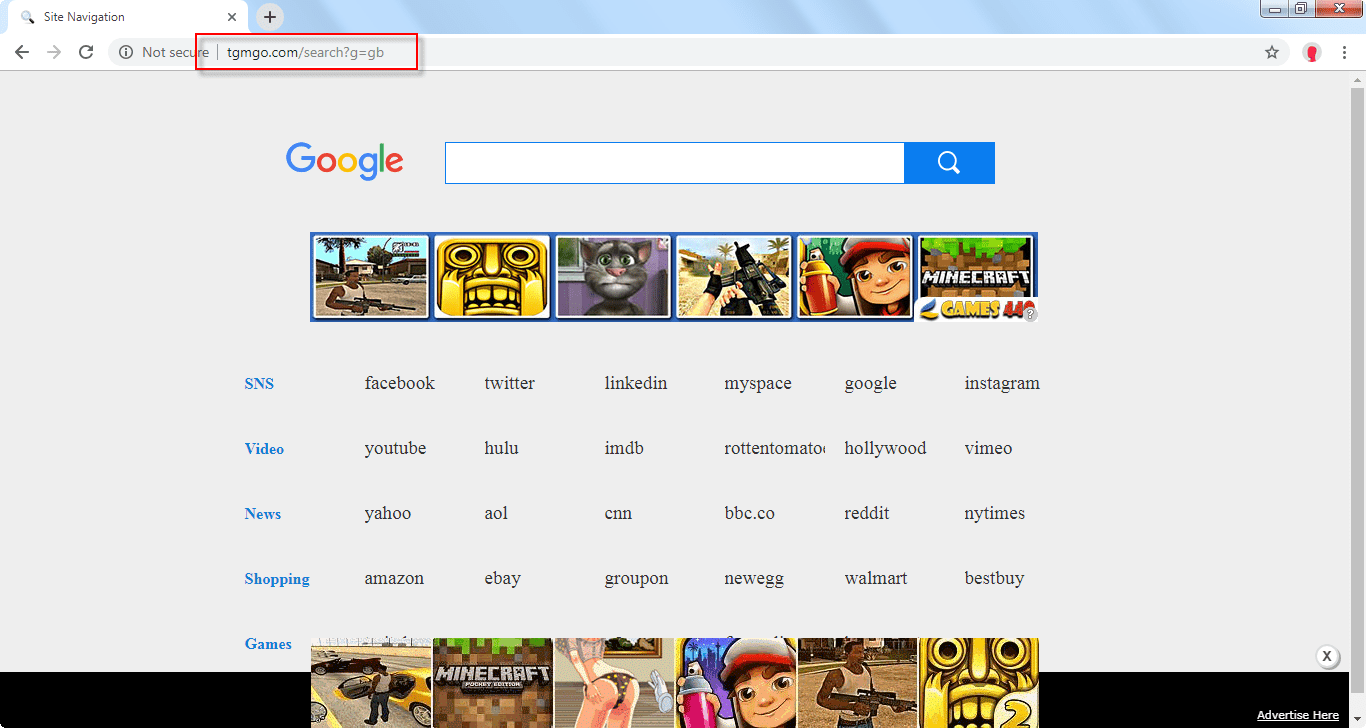
Task: Open the shooter gun banner game
Action: click(x=734, y=277)
